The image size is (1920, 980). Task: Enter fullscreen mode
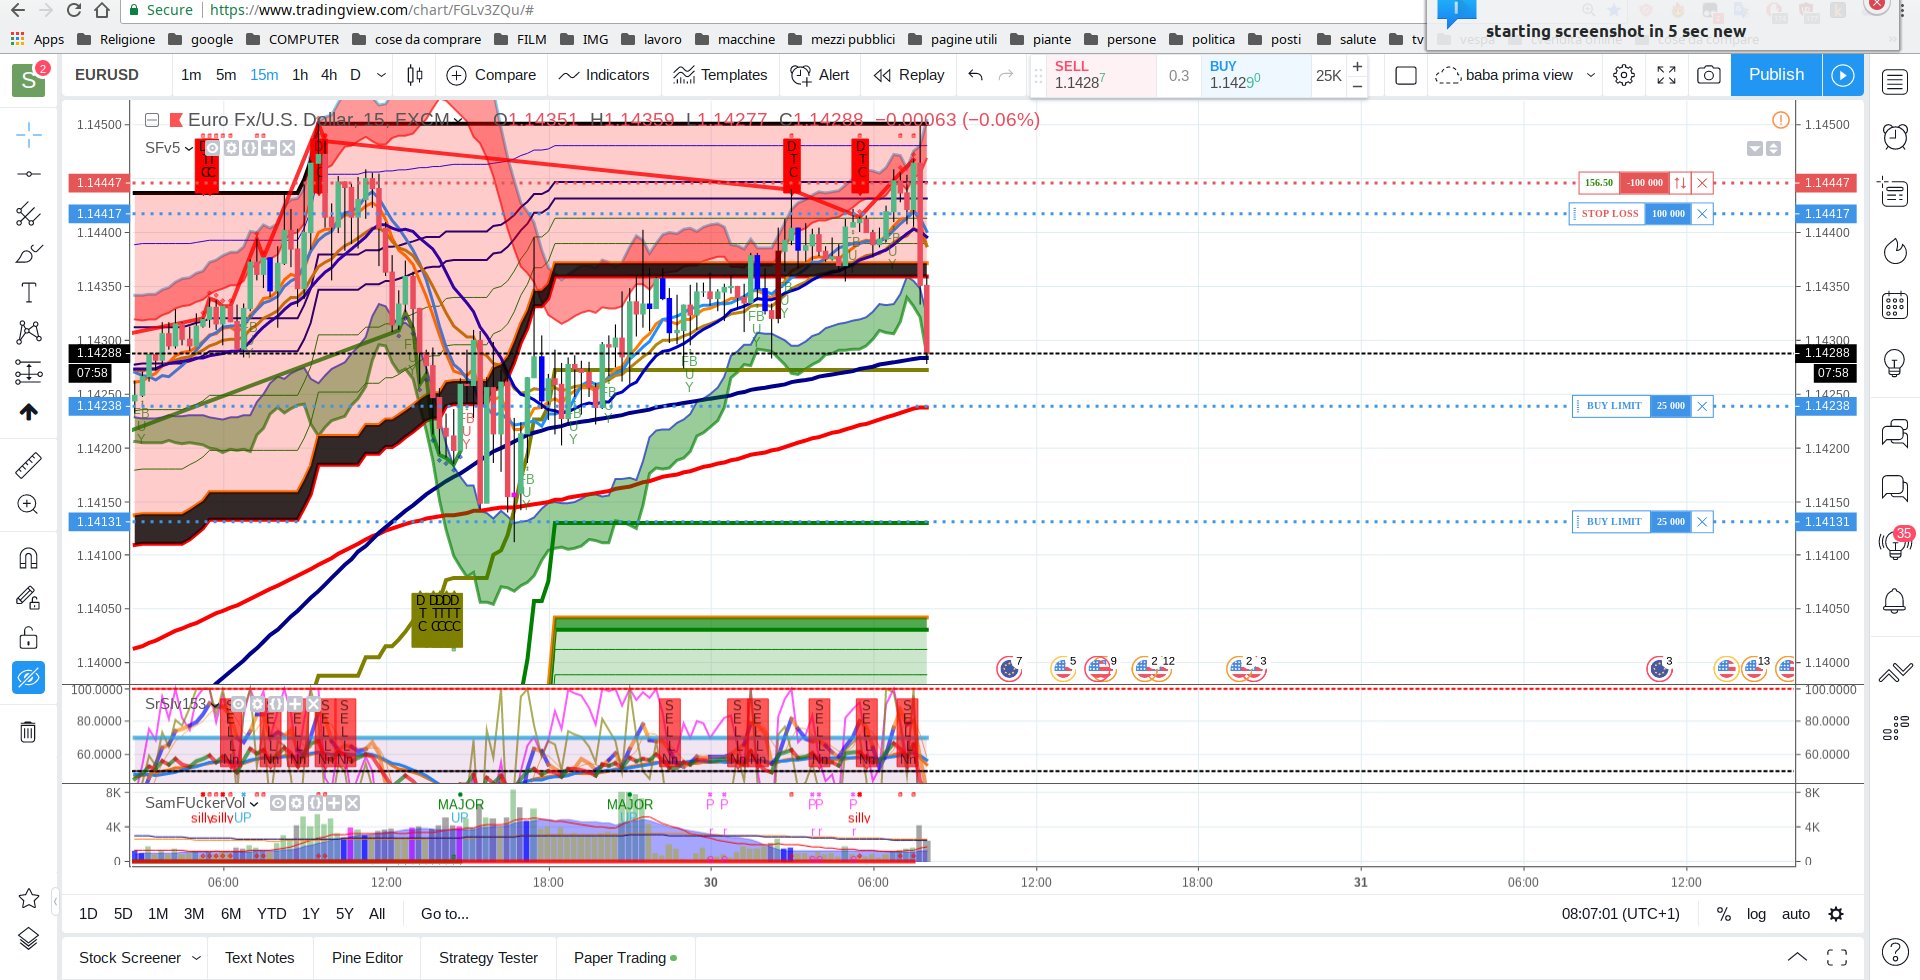[x=1666, y=75]
